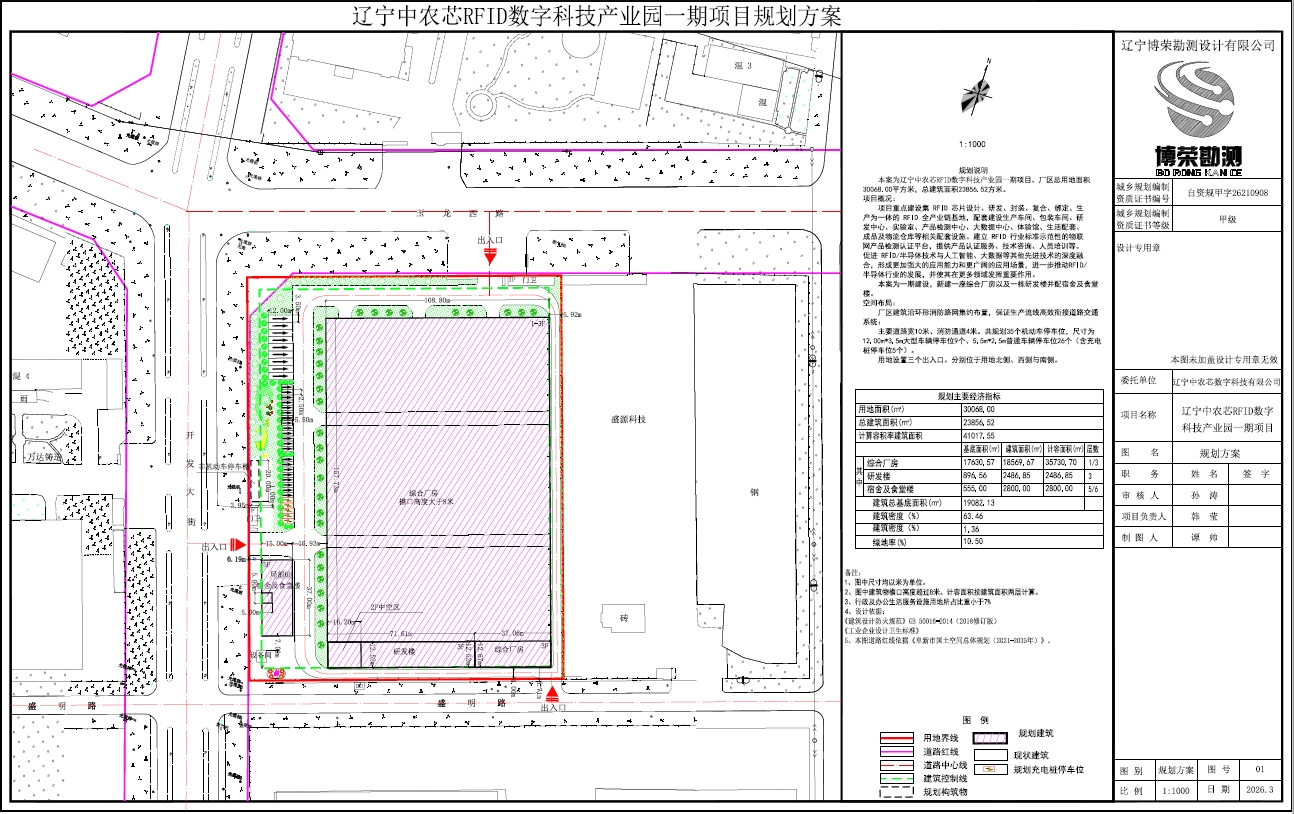This screenshot has width=1294, height=814.
Task: Click the red north entrance arrow marker
Action: point(488,257)
